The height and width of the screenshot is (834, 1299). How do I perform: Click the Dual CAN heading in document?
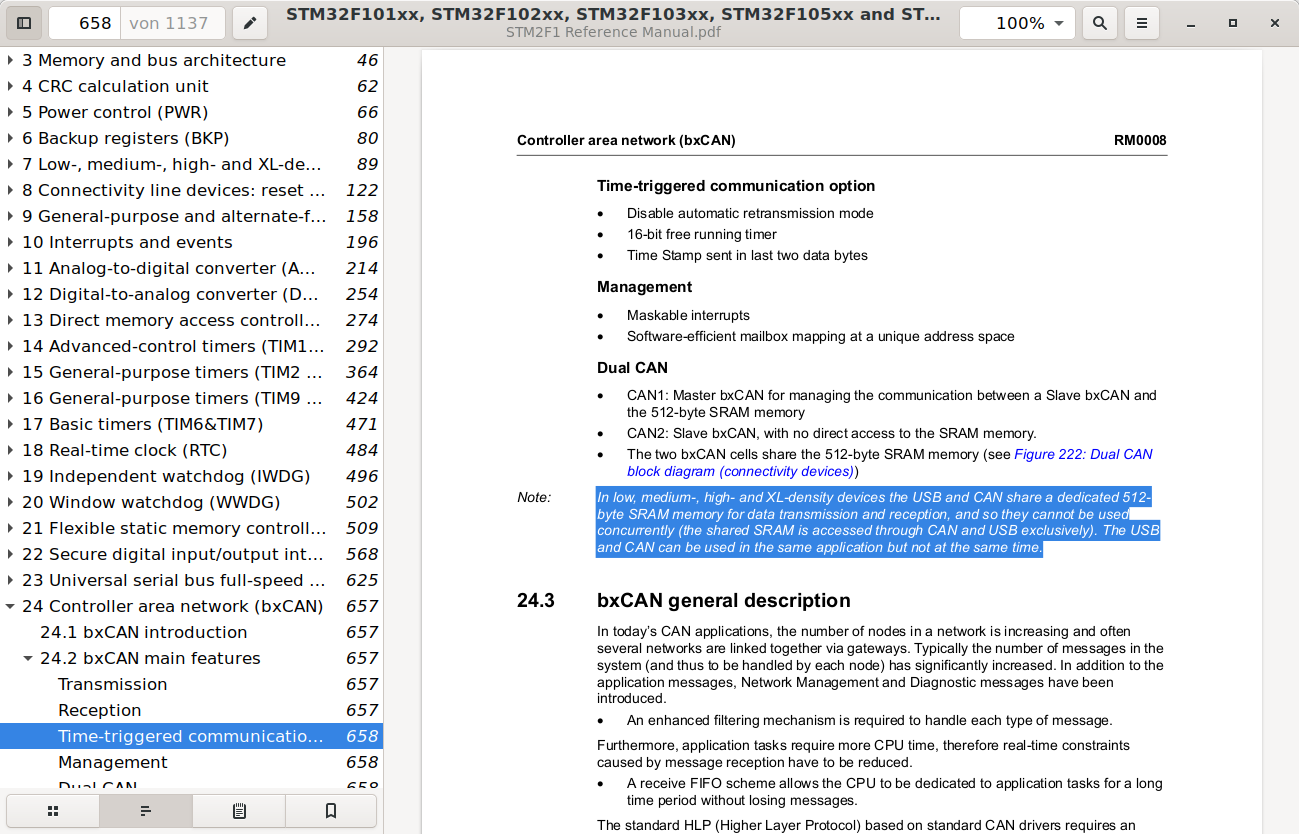click(632, 368)
